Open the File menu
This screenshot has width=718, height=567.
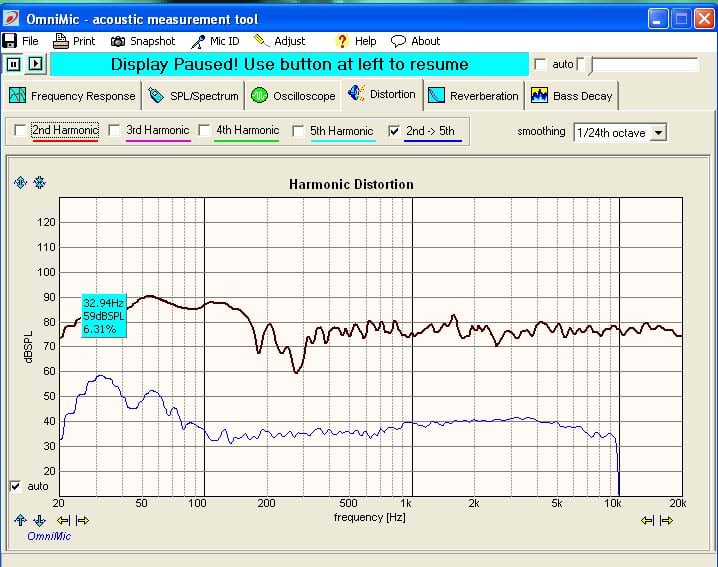tap(21, 41)
